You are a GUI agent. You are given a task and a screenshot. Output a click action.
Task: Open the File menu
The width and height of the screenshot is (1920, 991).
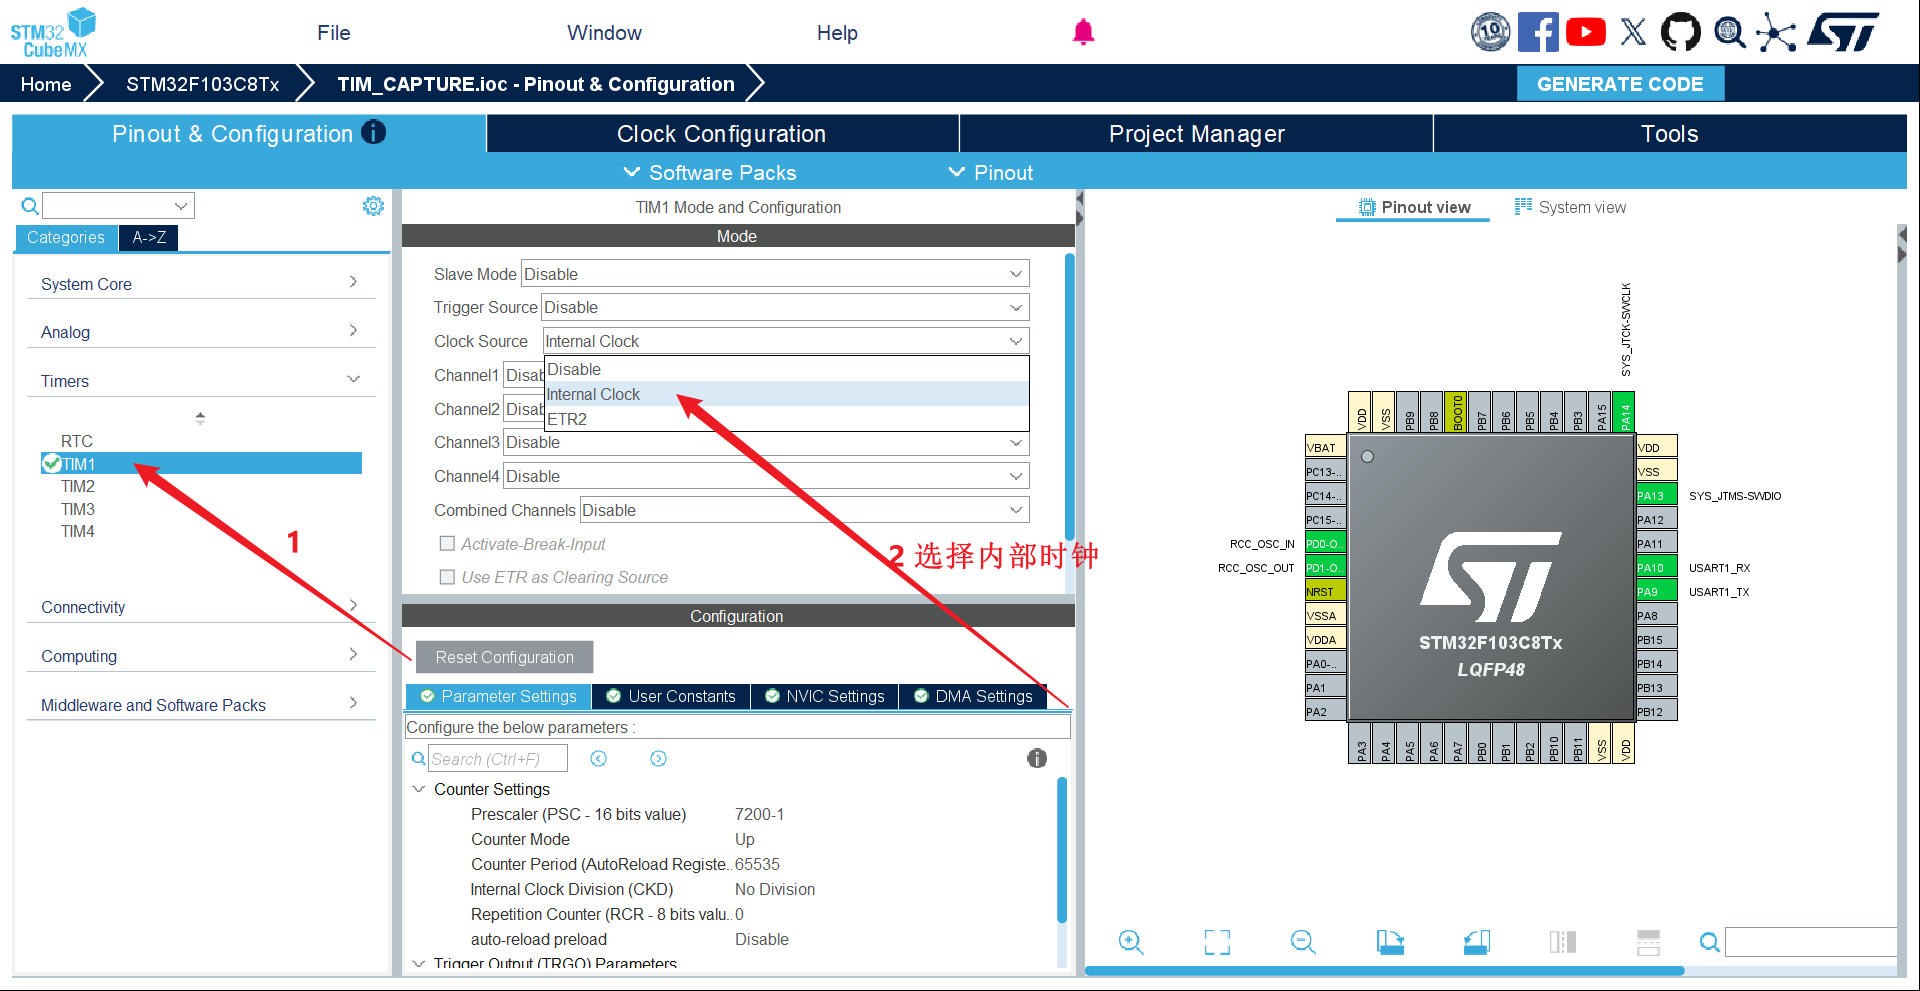click(x=334, y=33)
